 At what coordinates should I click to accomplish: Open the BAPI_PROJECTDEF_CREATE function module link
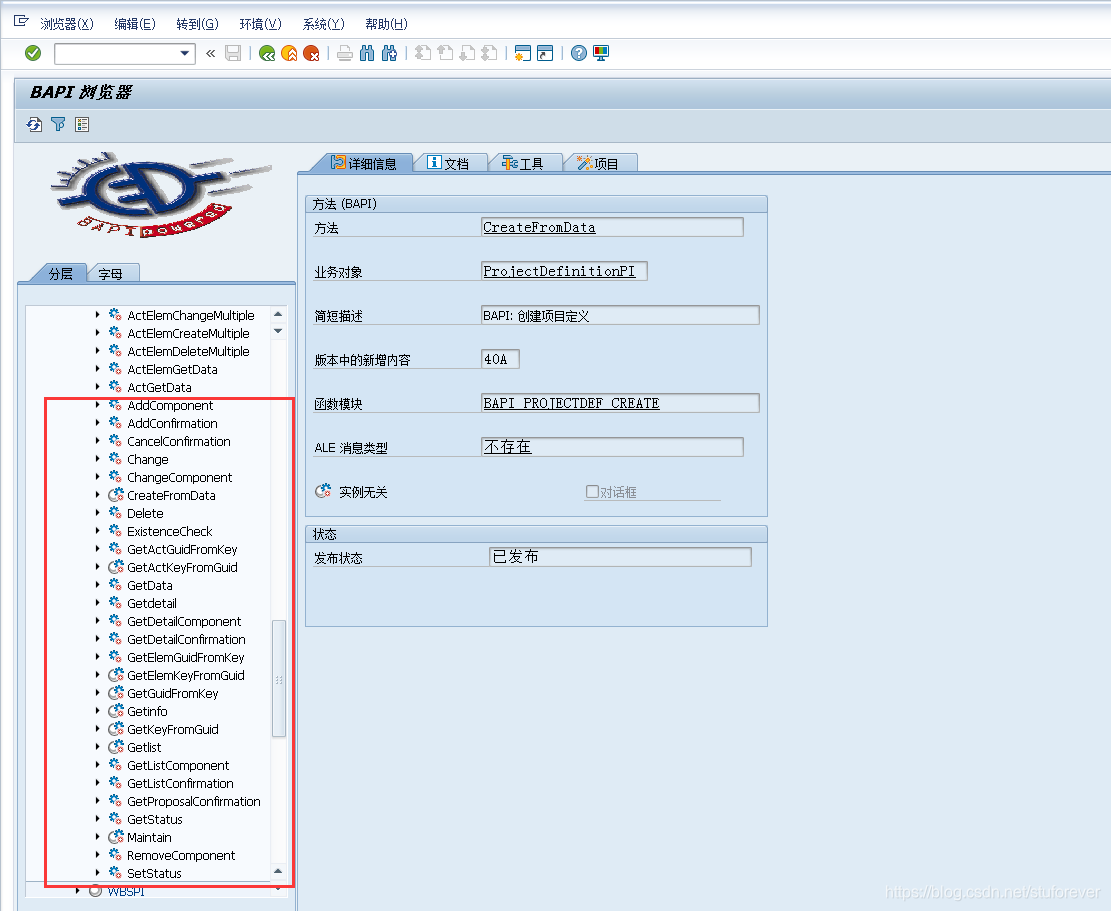pos(571,403)
